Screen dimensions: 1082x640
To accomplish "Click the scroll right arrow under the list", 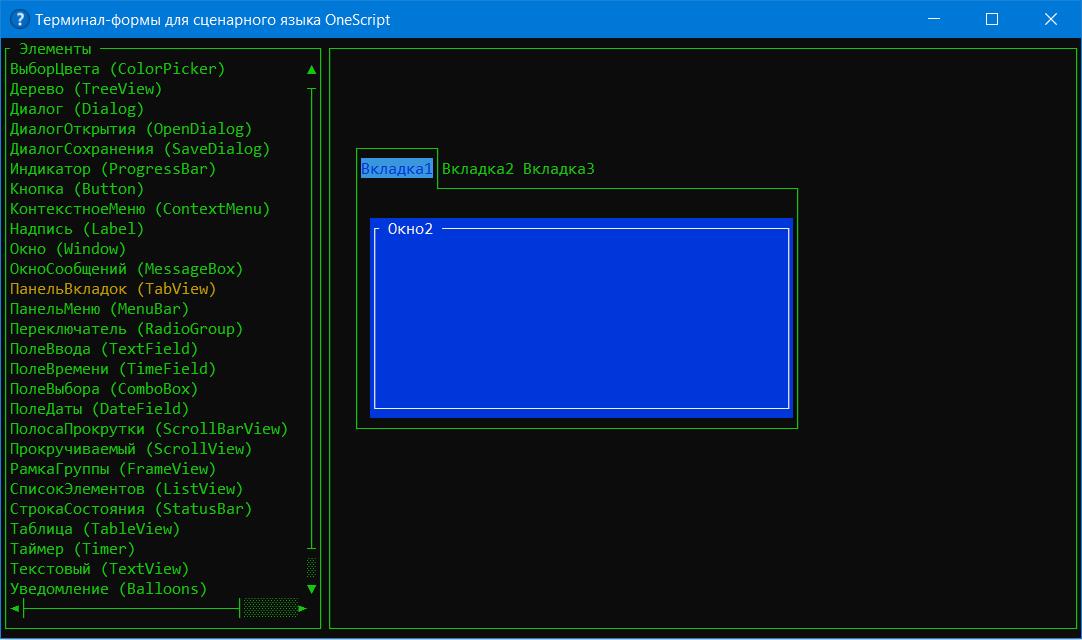I will click(x=303, y=608).
